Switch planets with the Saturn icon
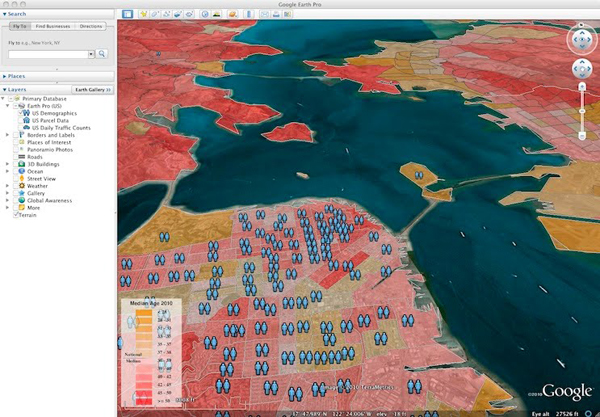Screen dimensions: 600x417 click(x=232, y=14)
